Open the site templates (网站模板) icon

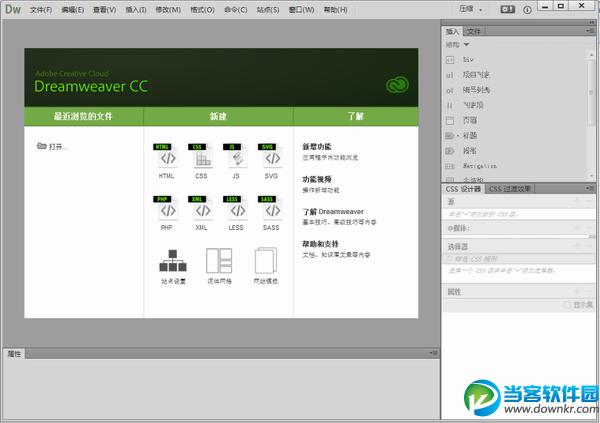tap(266, 260)
